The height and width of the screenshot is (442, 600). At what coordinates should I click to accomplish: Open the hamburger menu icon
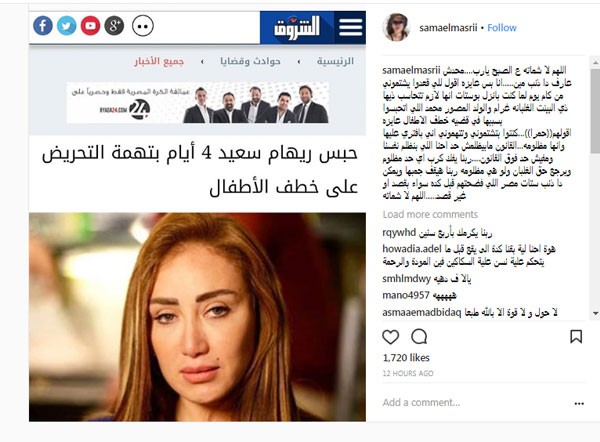click(351, 27)
